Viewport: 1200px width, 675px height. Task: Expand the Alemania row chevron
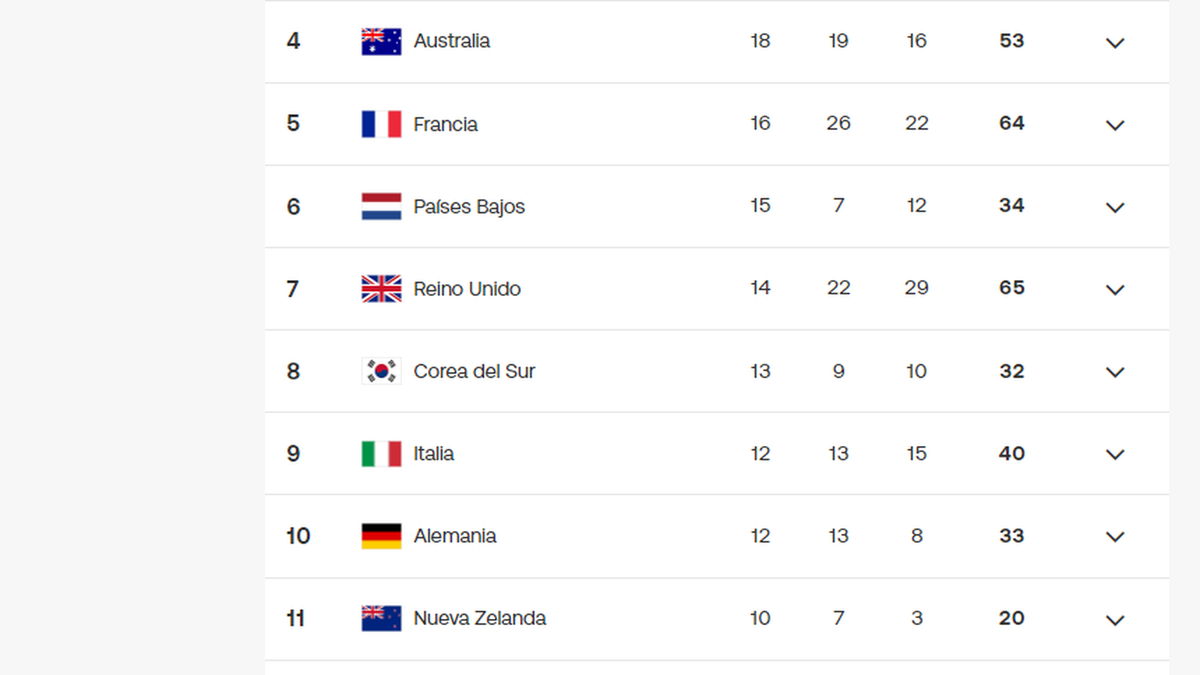1115,537
